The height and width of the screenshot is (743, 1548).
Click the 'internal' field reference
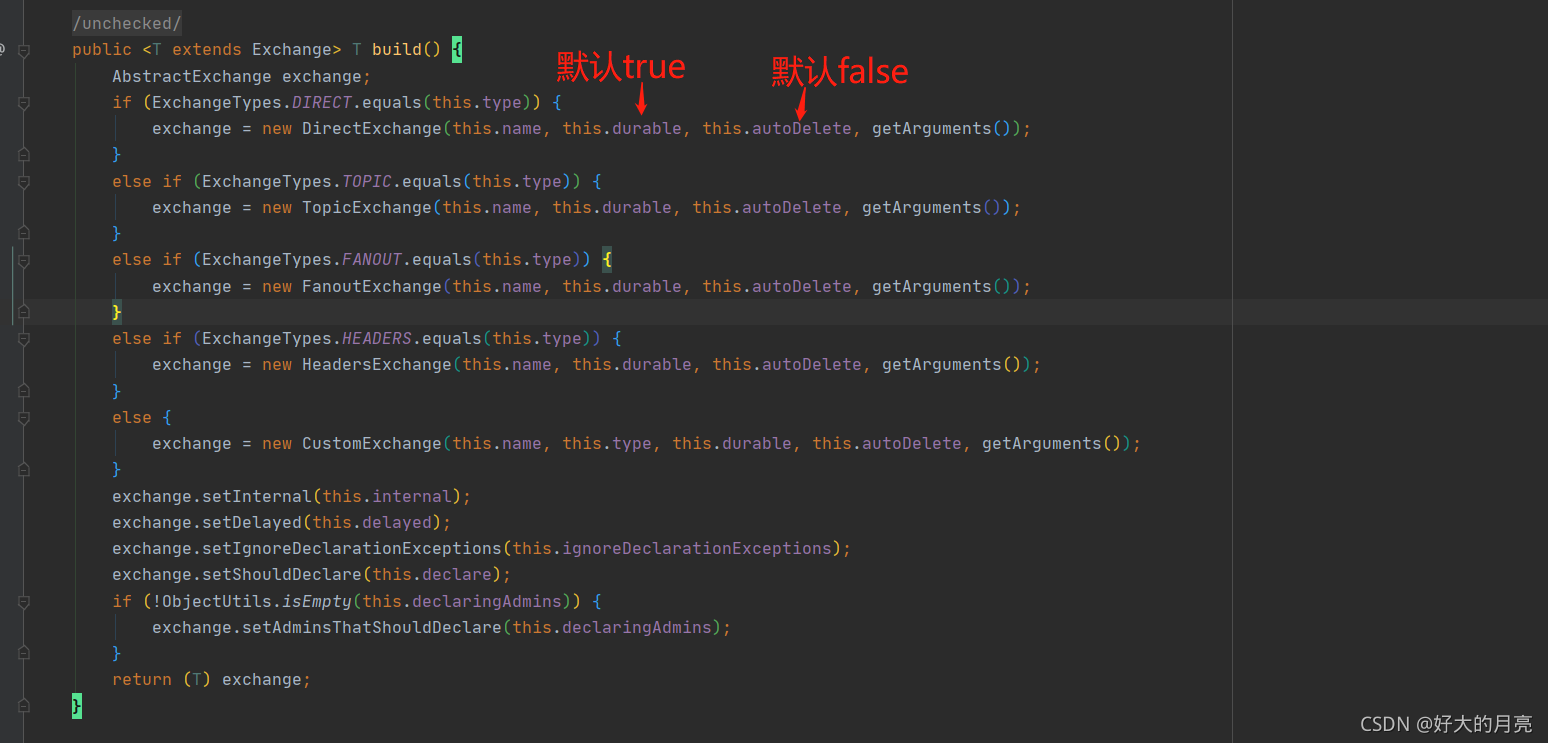point(412,496)
